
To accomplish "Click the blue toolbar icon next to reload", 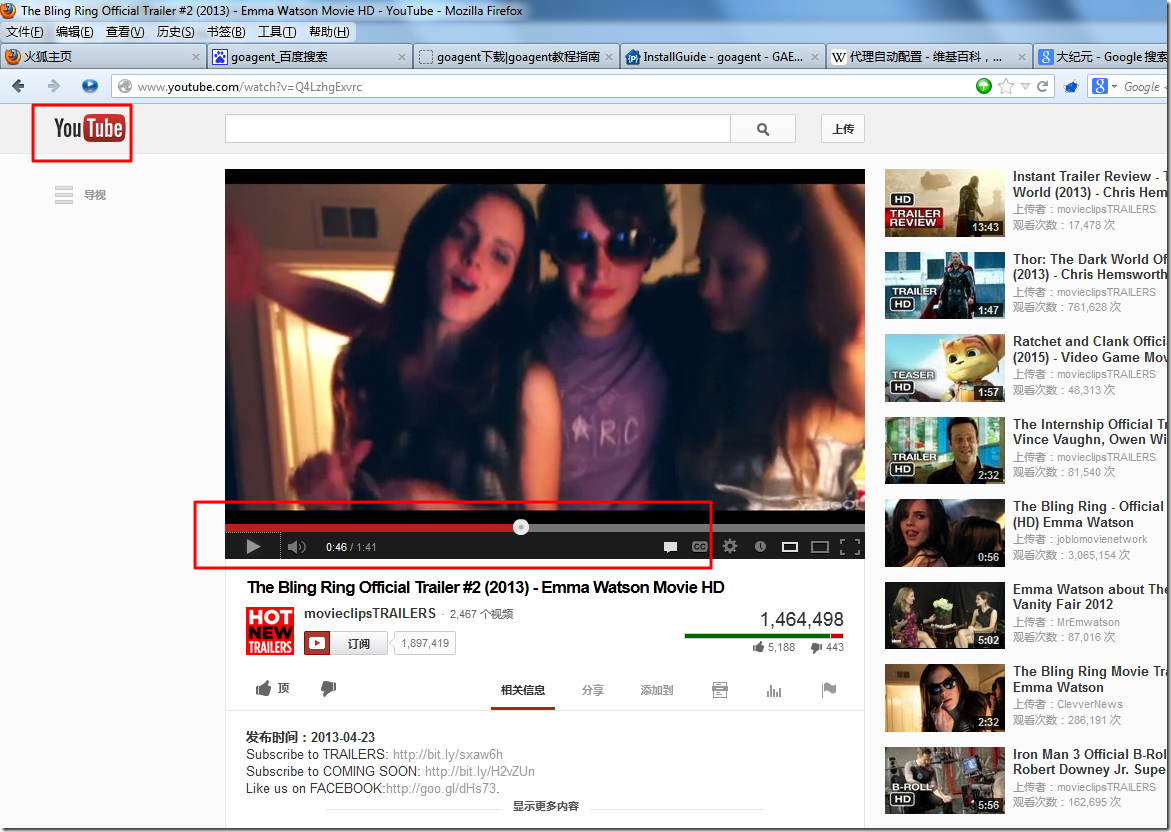I will pos(1071,87).
